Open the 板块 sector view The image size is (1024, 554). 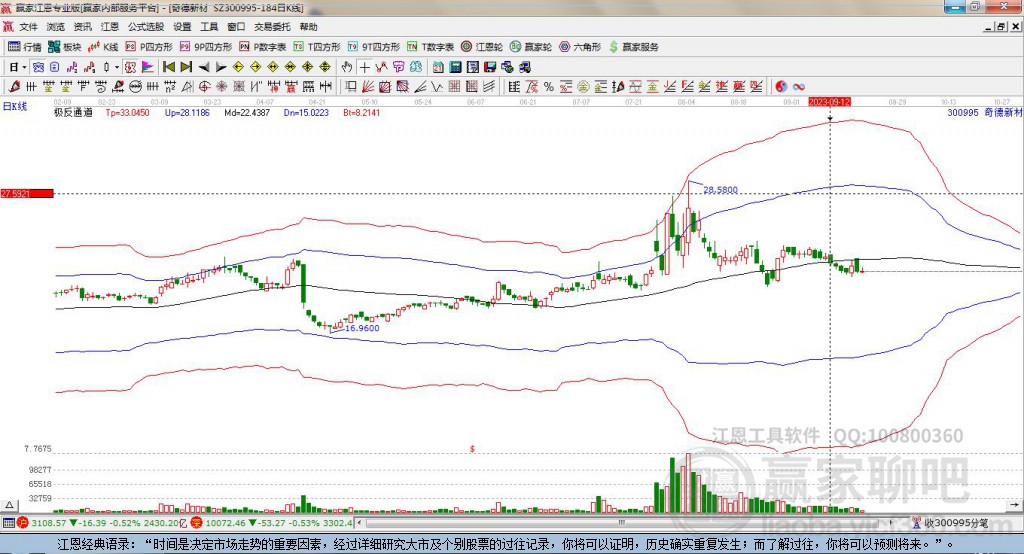click(65, 47)
